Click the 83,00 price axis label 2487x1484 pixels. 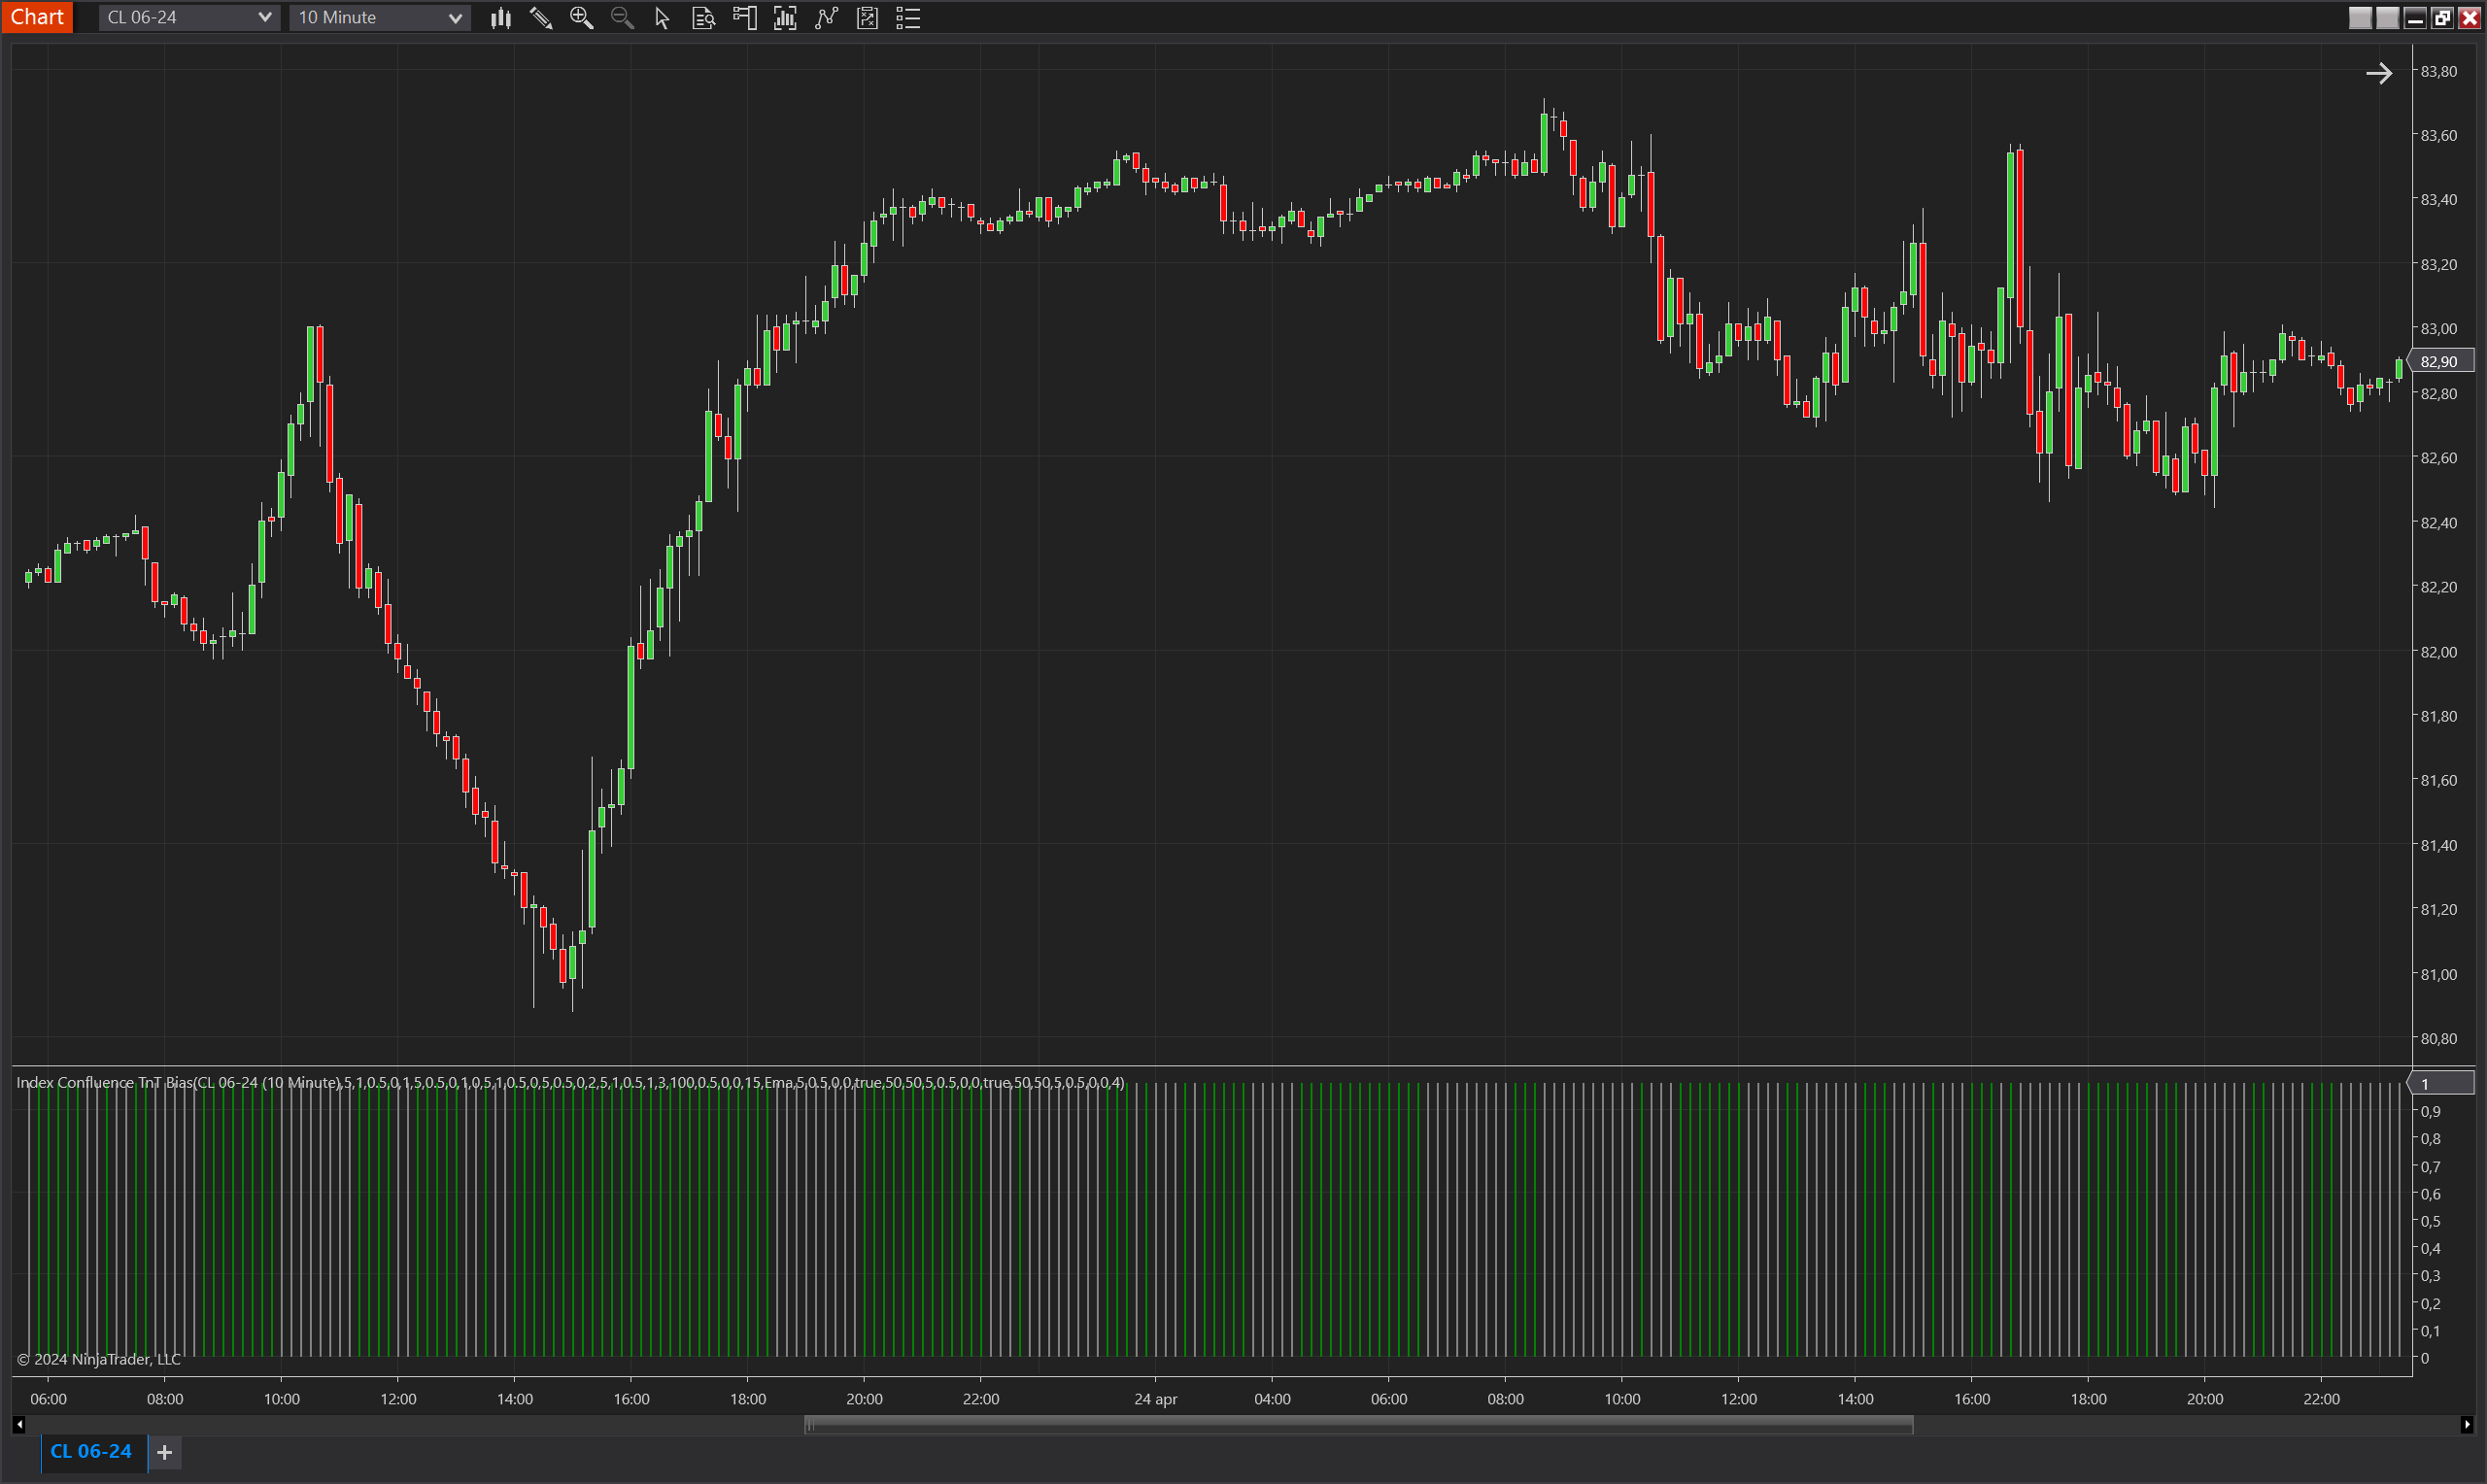point(2438,328)
